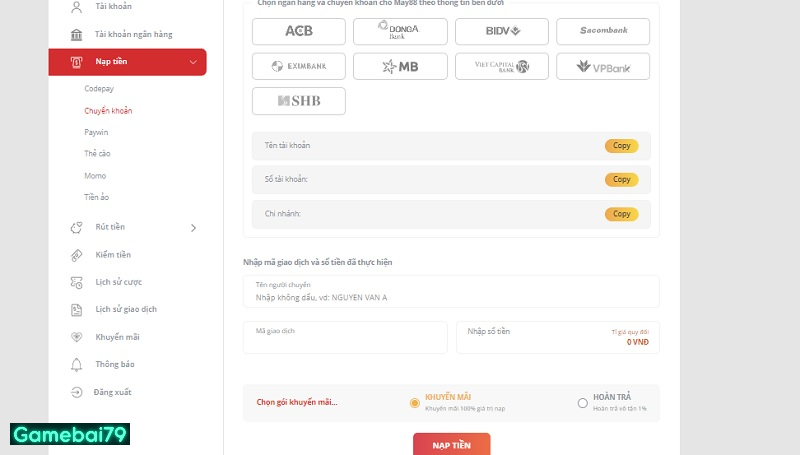Screen dimensions: 800x455
Task: Open Lịch sử cược history icon
Action: click(77, 282)
